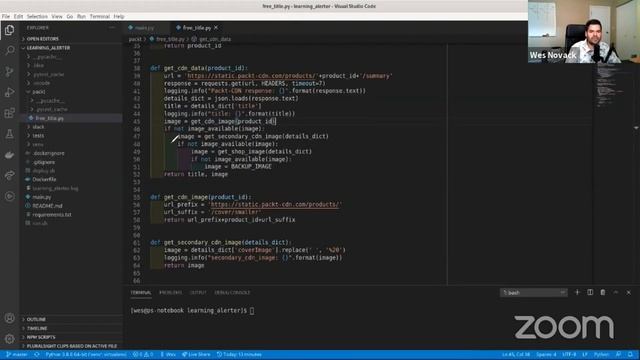Open the play-circle view in activity bar
The image size is (640, 360).
click(9, 196)
